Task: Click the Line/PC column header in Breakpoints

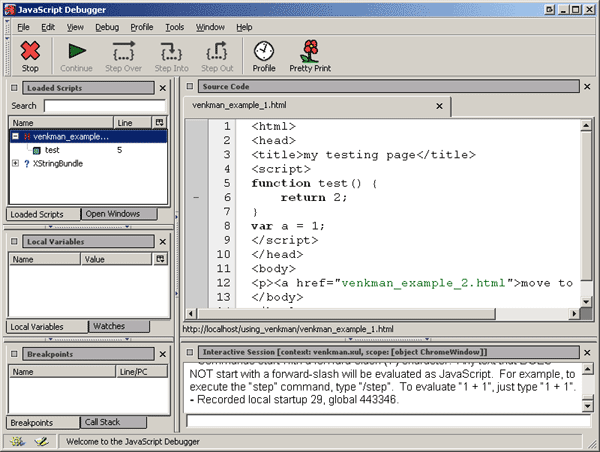Action: point(142,372)
